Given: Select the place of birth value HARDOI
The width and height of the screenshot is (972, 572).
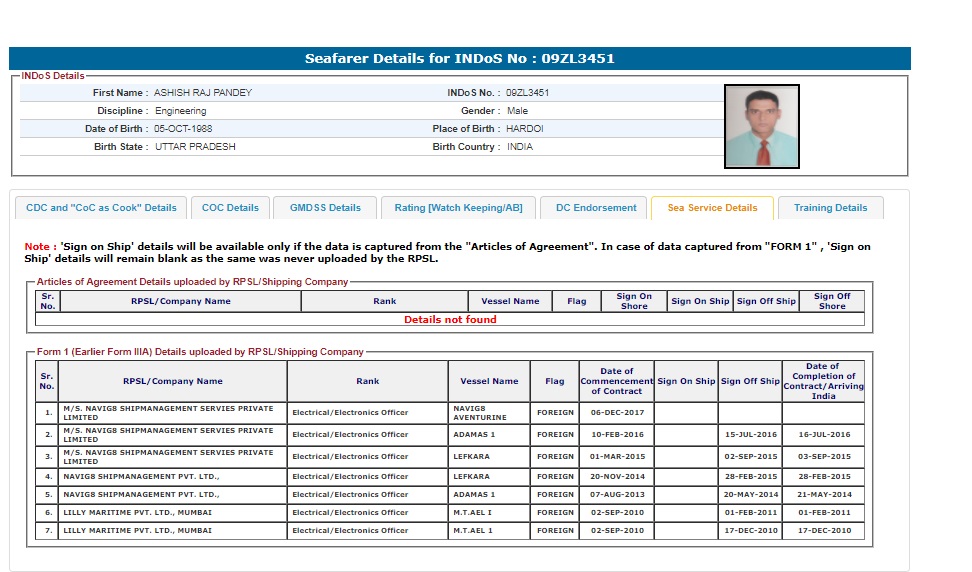Looking at the screenshot, I should pyautogui.click(x=525, y=129).
